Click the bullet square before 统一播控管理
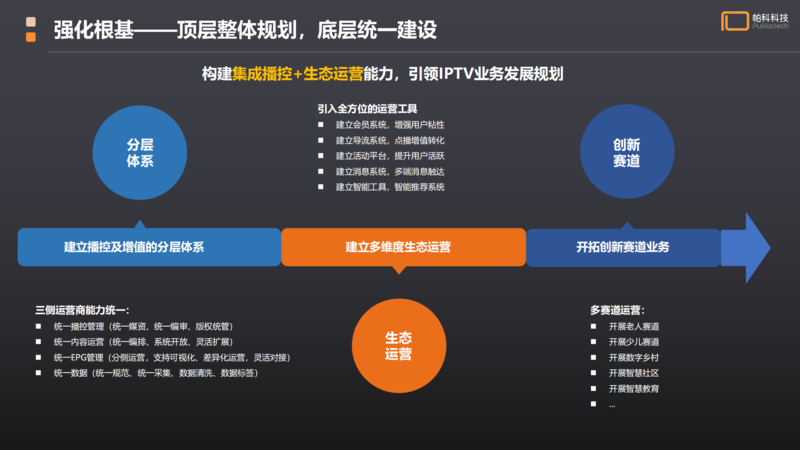The height and width of the screenshot is (450, 800). tap(39, 326)
